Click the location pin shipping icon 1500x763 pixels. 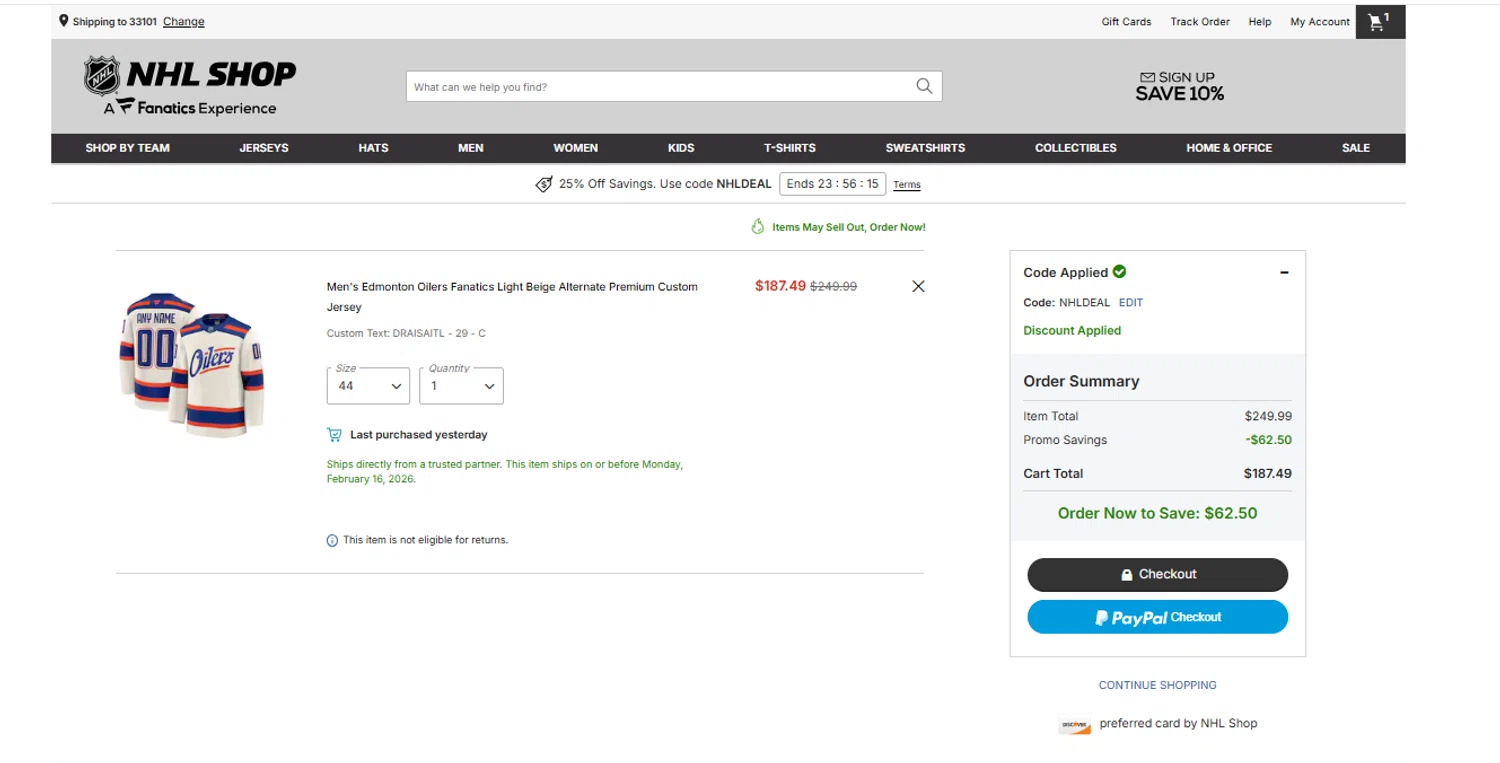(x=64, y=21)
